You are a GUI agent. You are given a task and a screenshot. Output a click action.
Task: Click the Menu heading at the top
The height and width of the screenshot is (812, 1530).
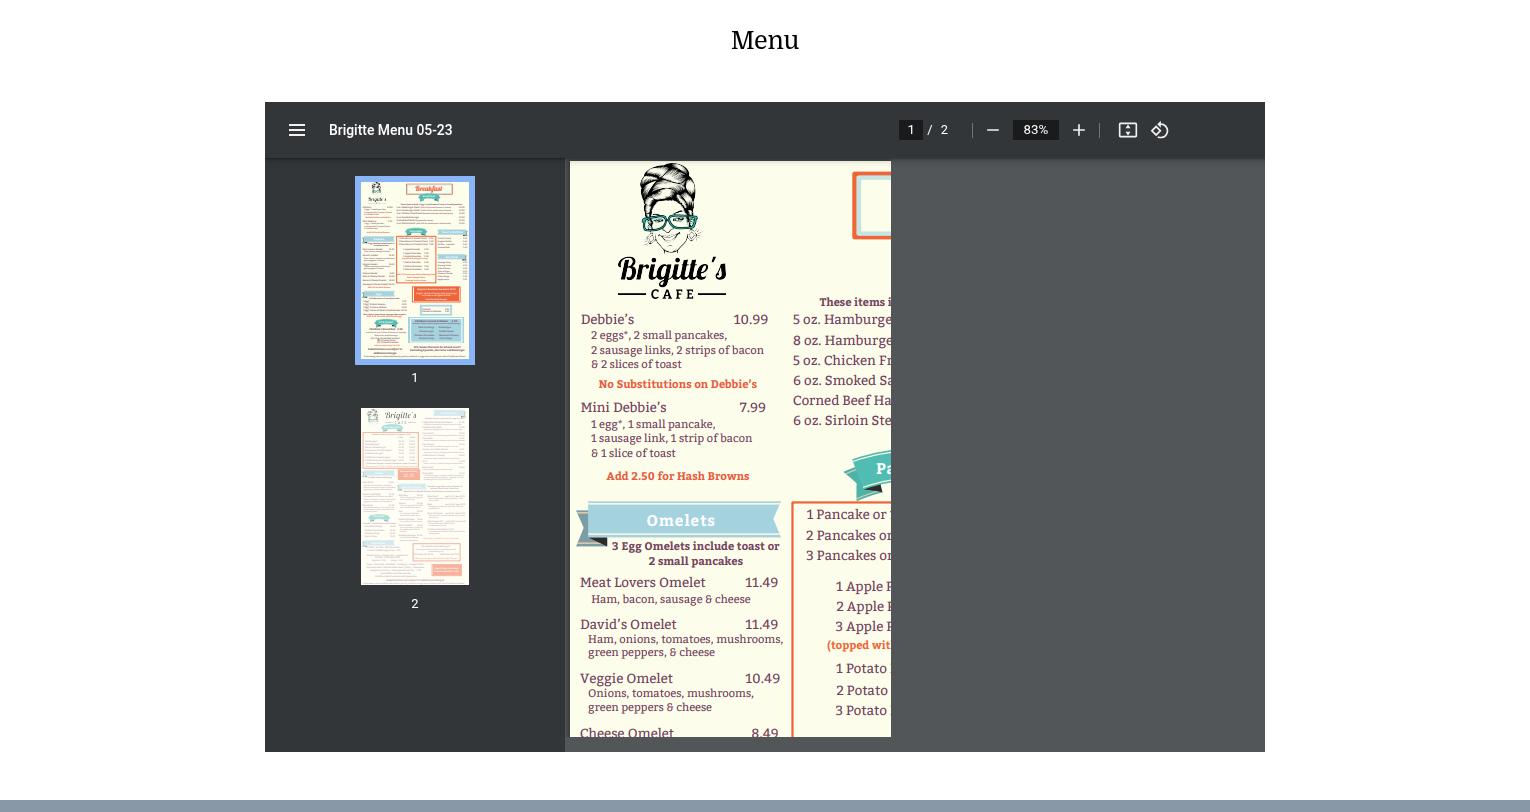coord(764,41)
